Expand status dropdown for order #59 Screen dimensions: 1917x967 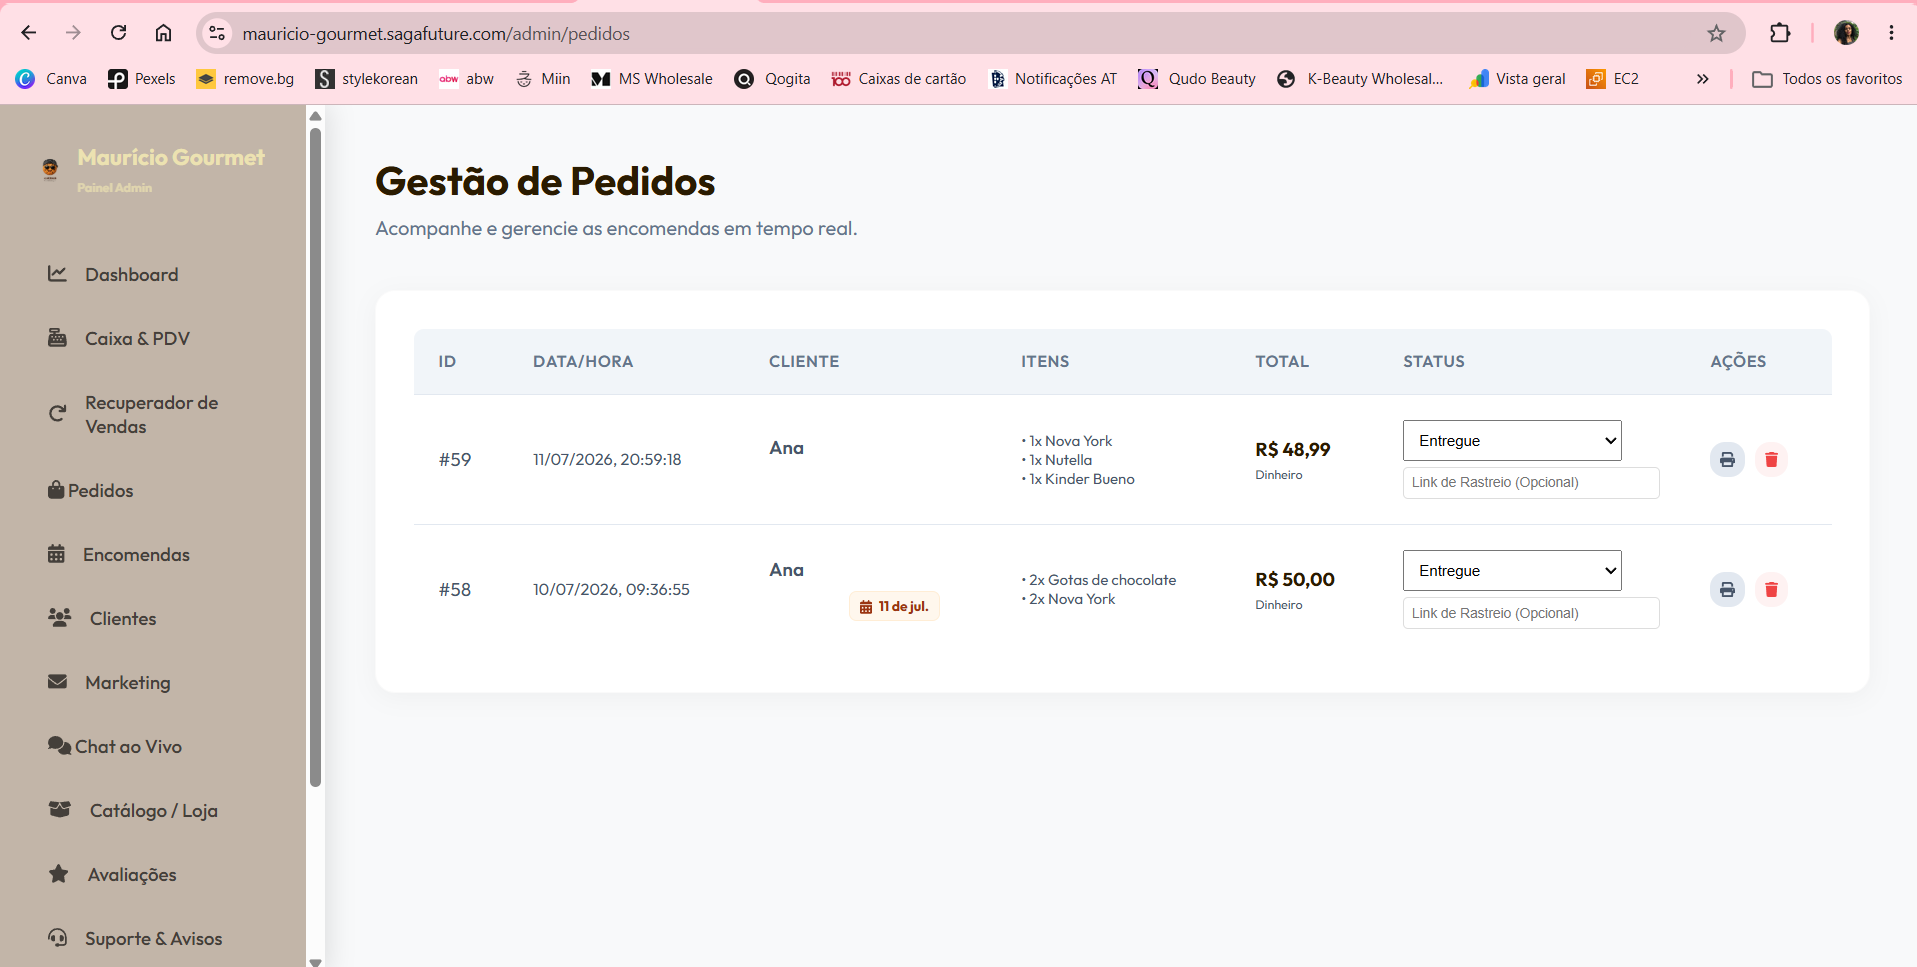point(1512,441)
